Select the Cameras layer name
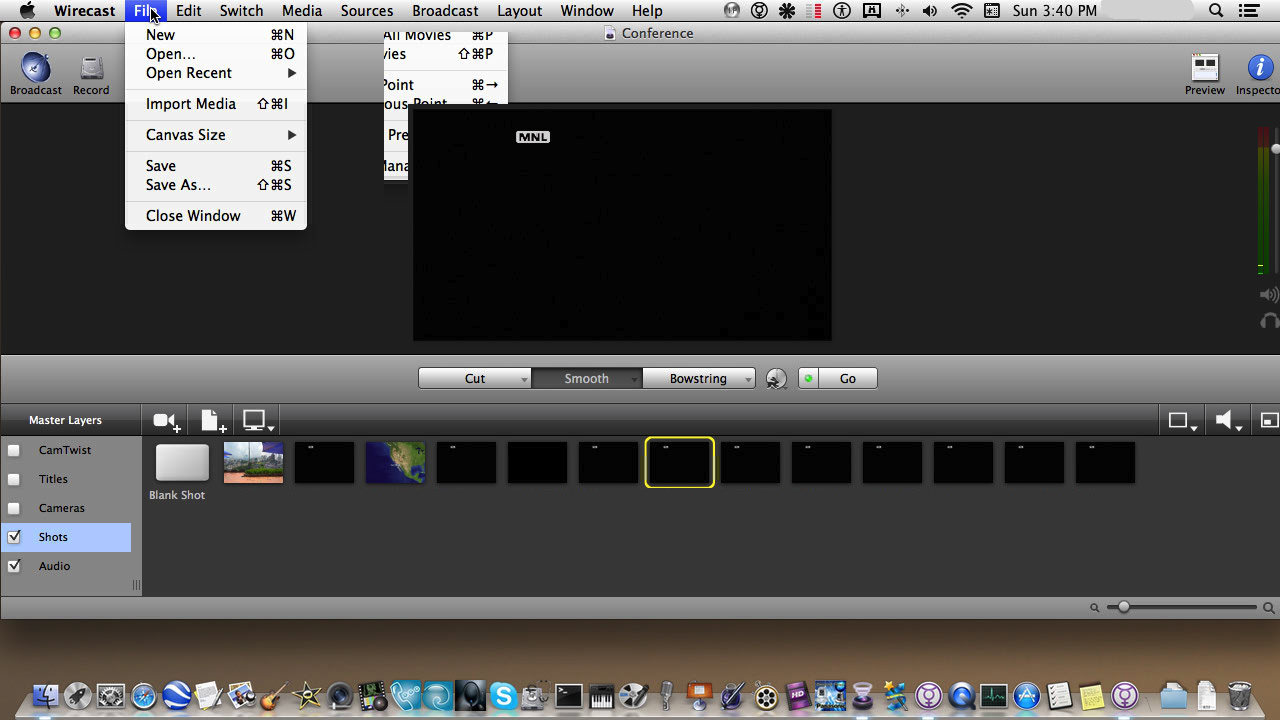The width and height of the screenshot is (1280, 720). 62,508
